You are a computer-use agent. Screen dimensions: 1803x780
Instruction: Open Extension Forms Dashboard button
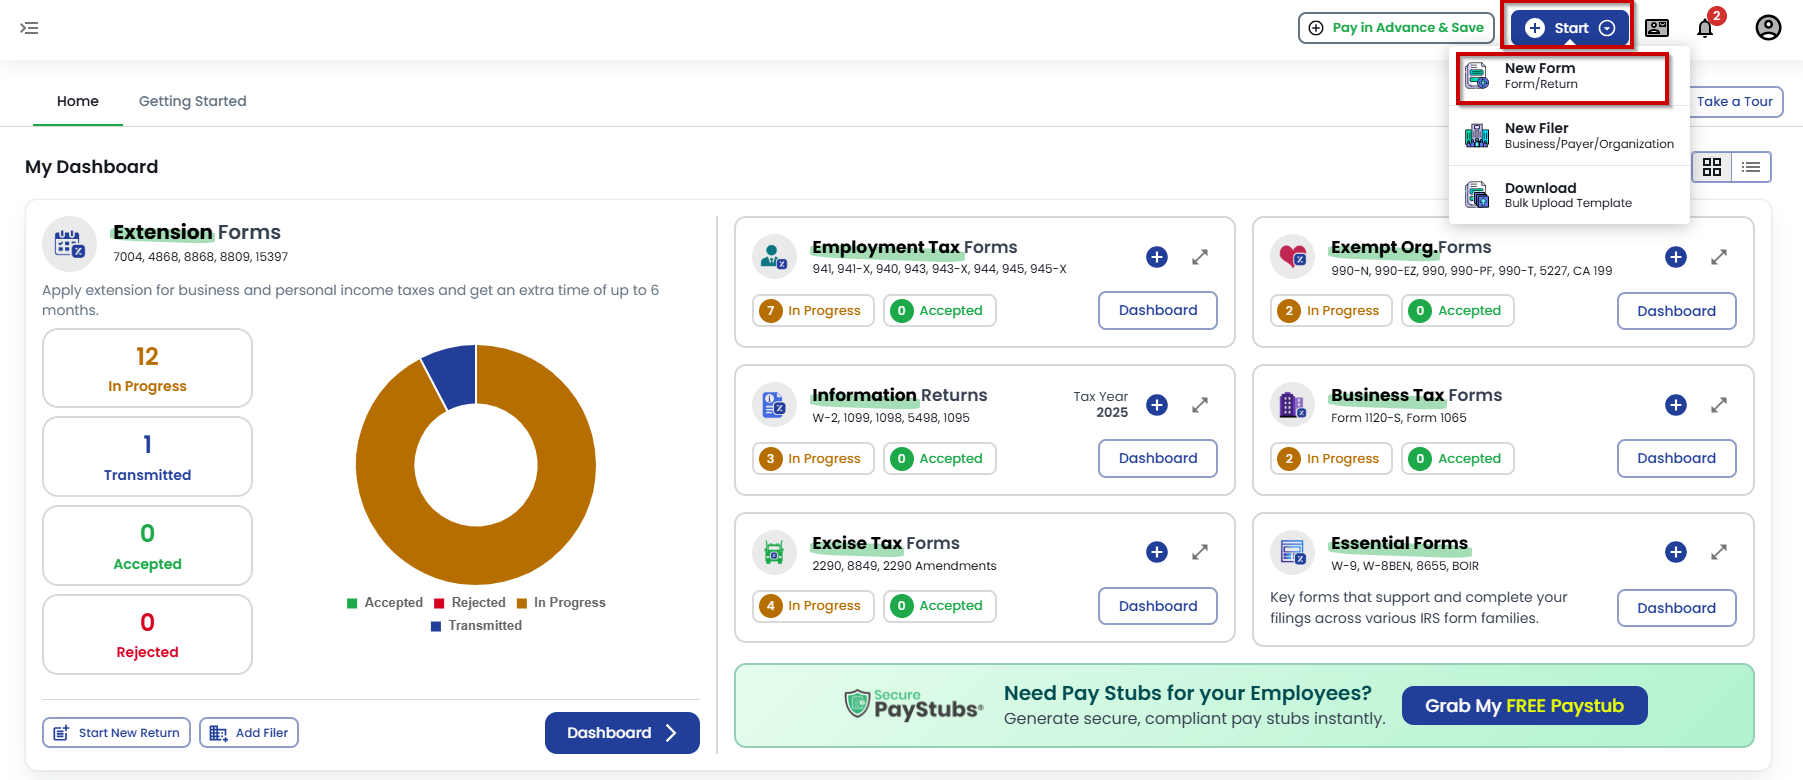pyautogui.click(x=622, y=733)
